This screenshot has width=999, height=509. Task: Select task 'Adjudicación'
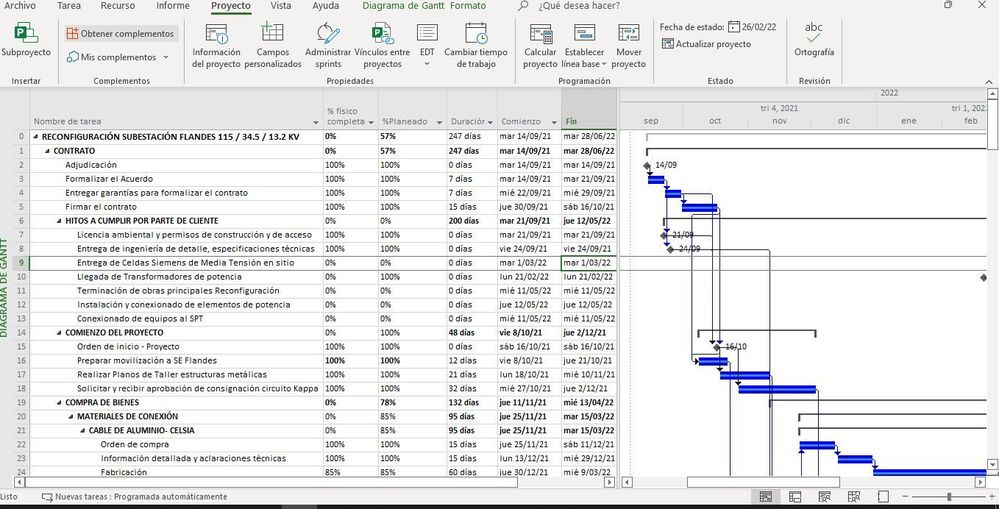coord(91,165)
